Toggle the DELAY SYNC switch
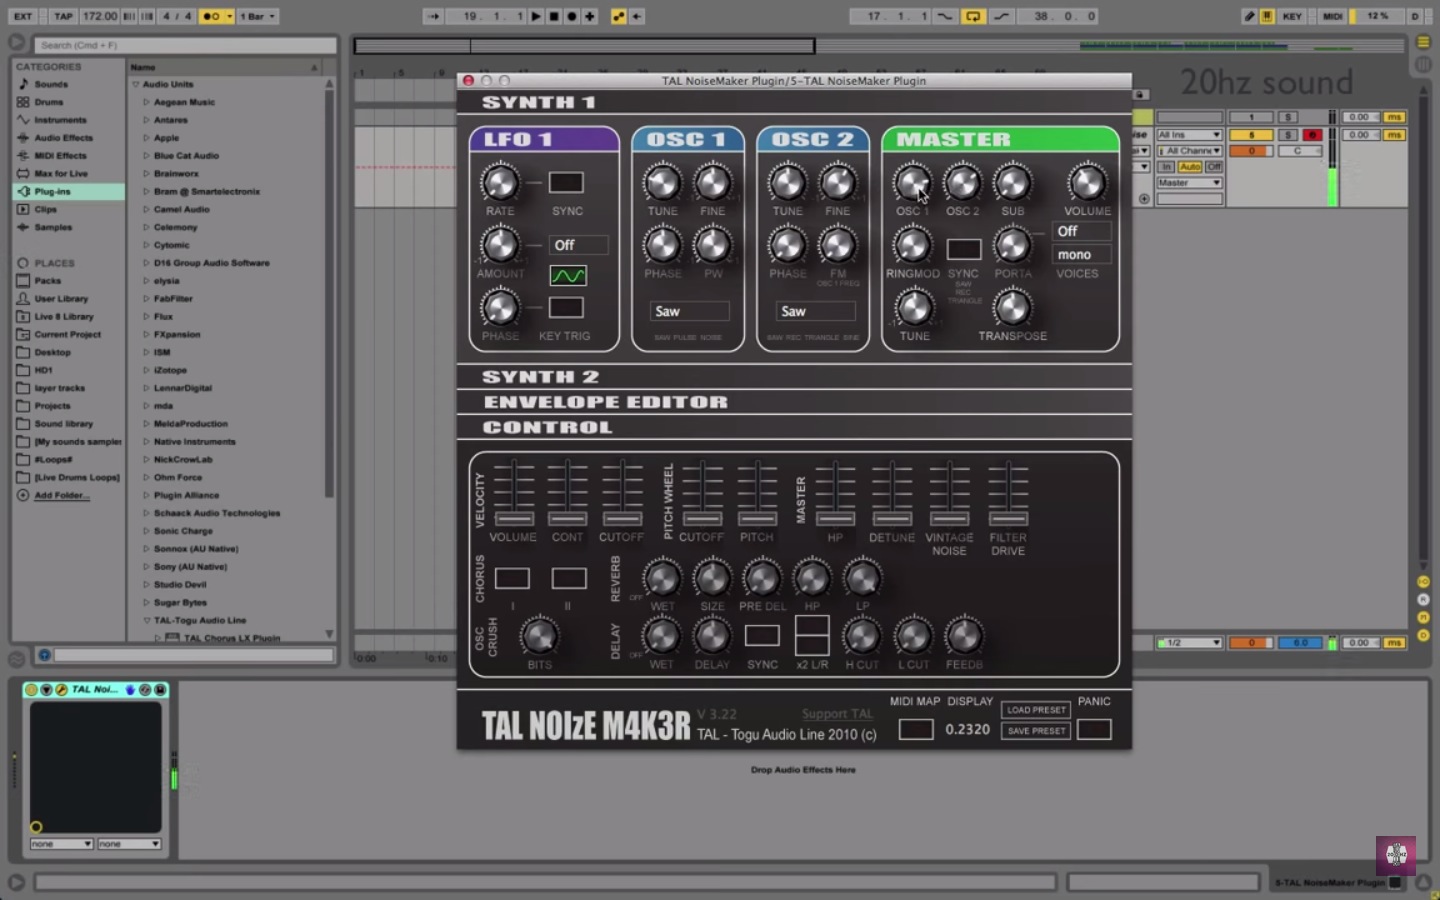 click(x=762, y=636)
